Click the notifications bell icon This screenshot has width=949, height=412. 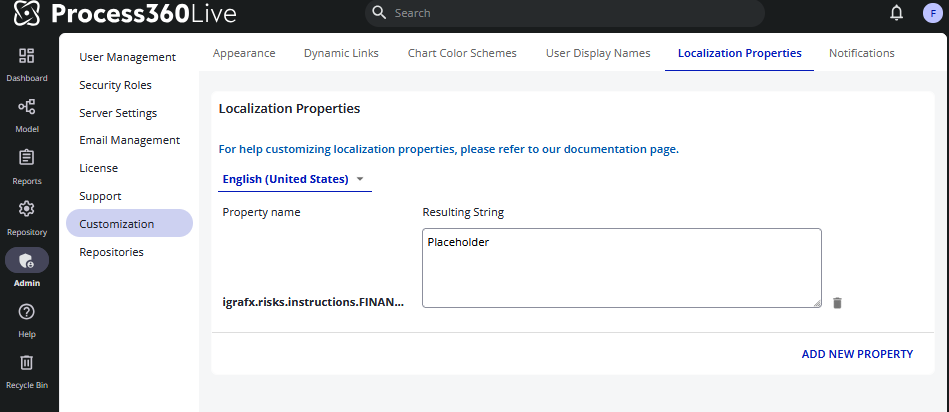pos(896,13)
